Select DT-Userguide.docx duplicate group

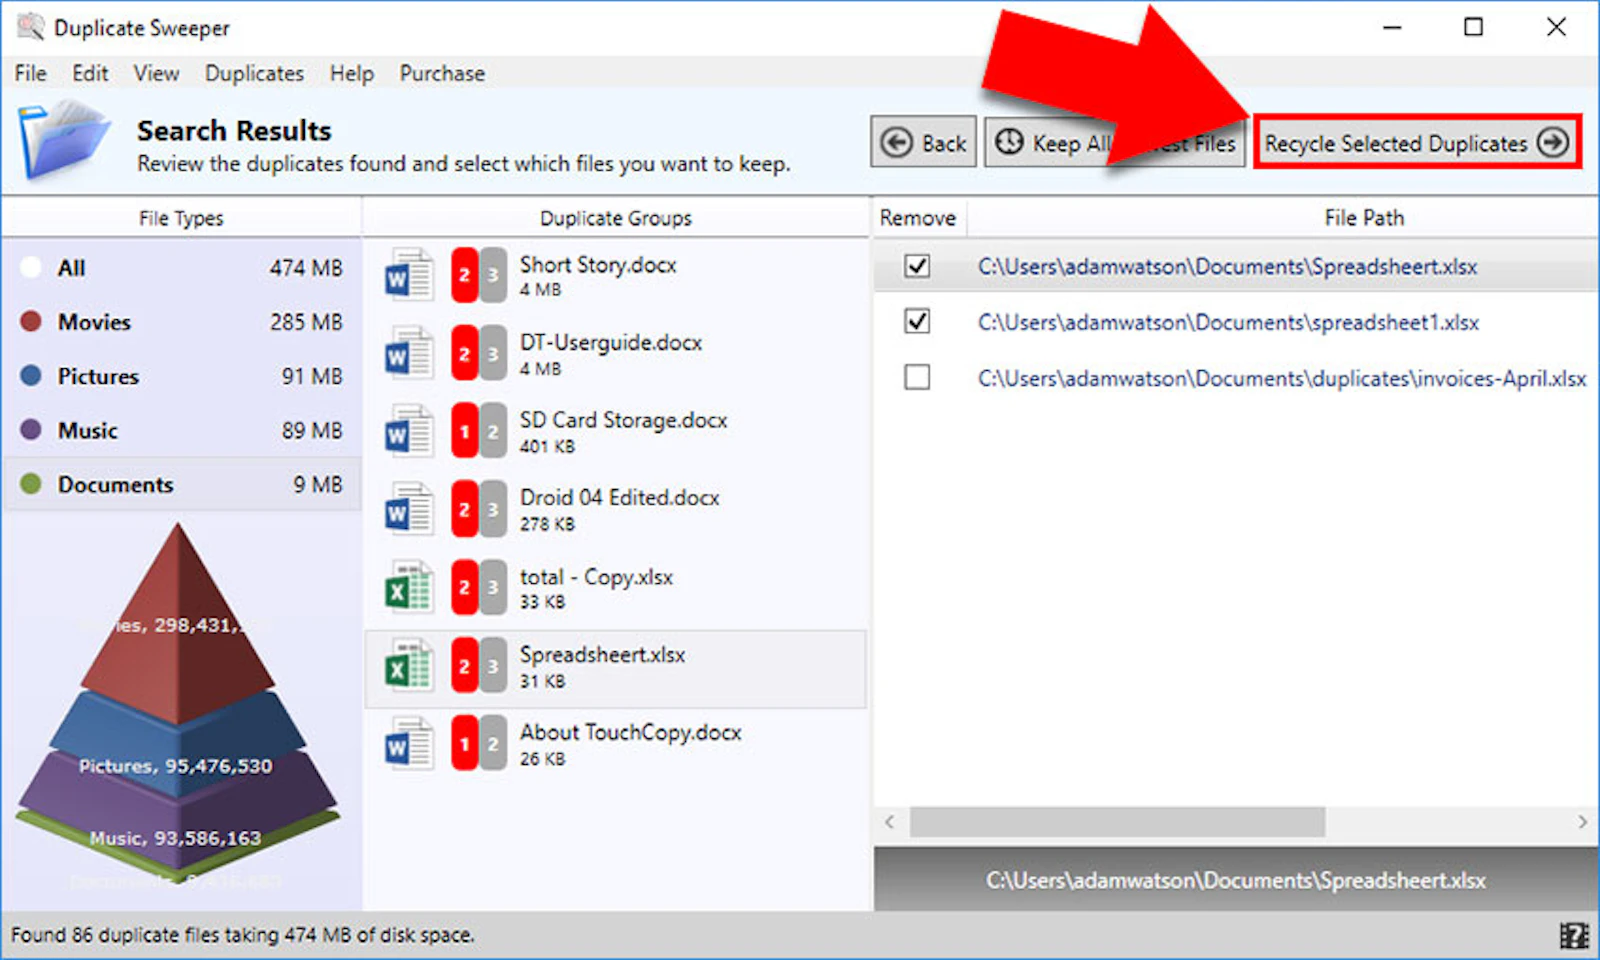(x=615, y=353)
